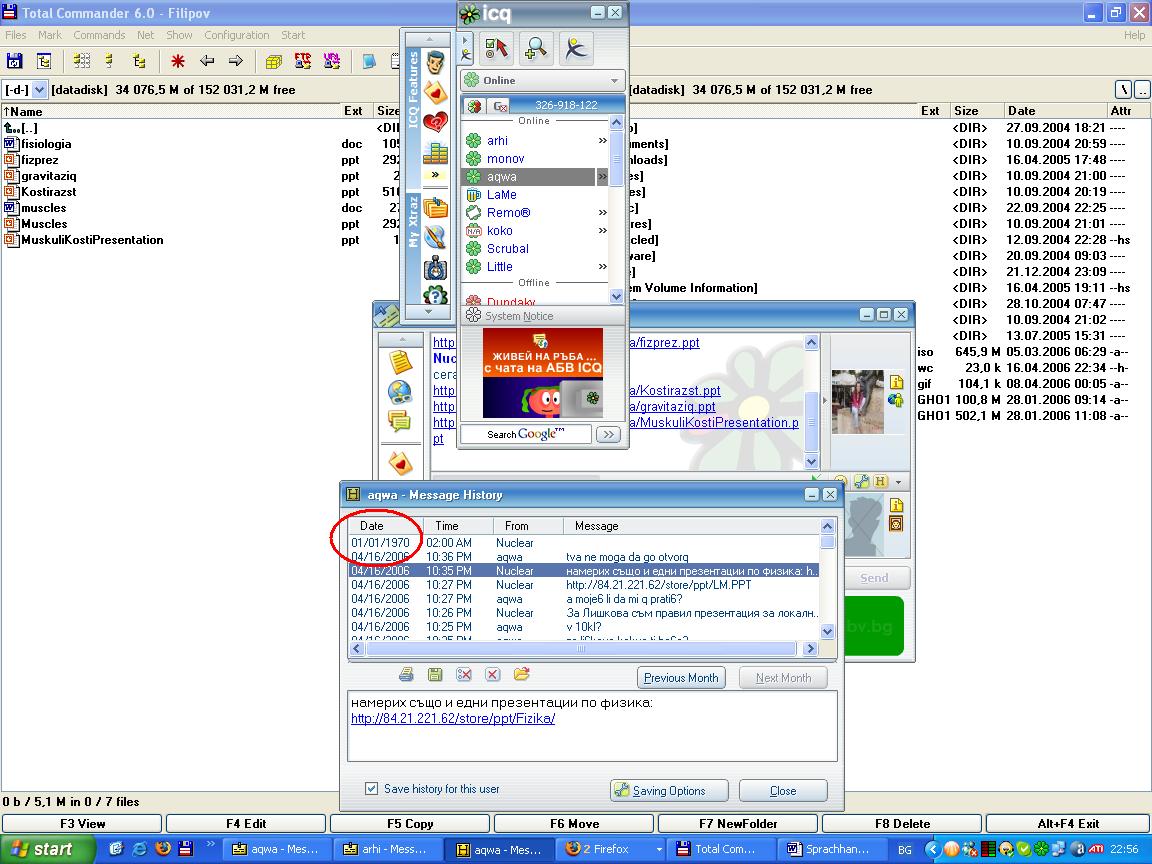Click the Windows start button
This screenshot has width=1152, height=864.
tap(48, 849)
